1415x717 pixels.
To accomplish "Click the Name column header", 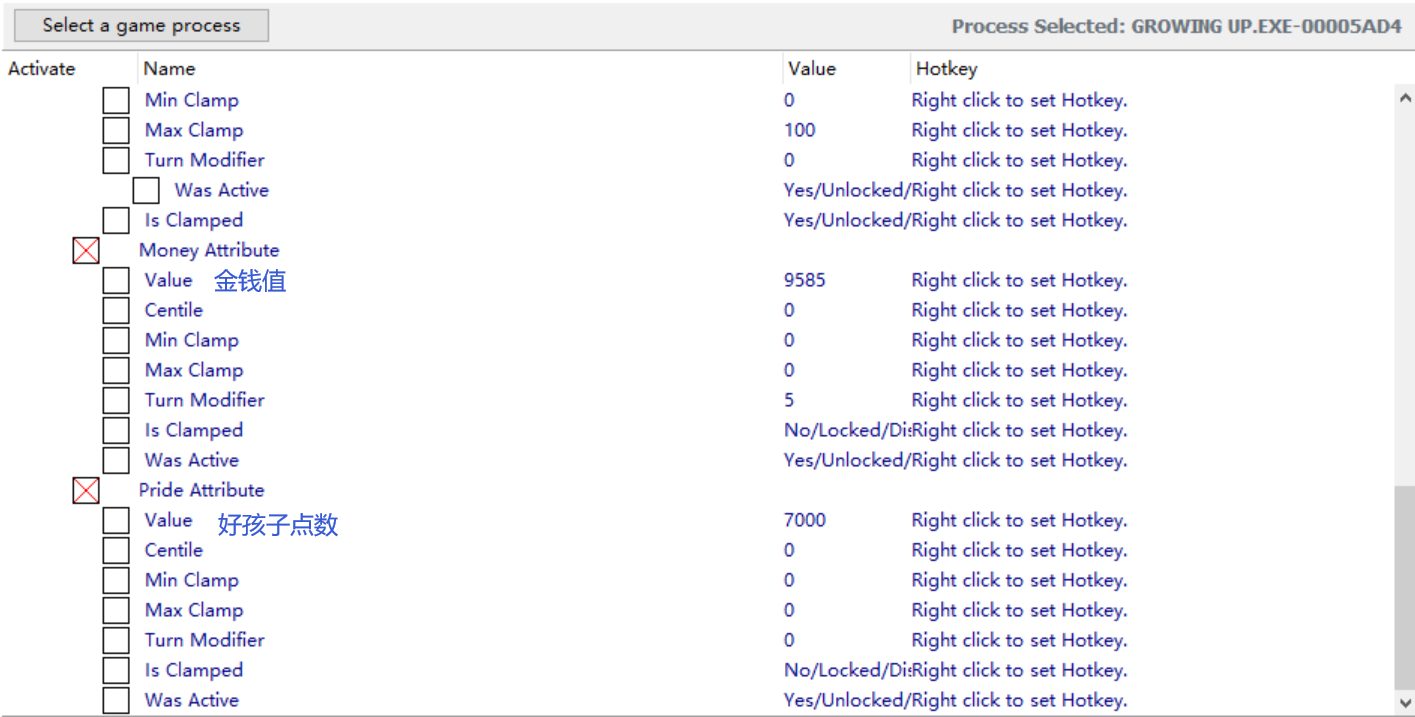I will (x=169, y=69).
